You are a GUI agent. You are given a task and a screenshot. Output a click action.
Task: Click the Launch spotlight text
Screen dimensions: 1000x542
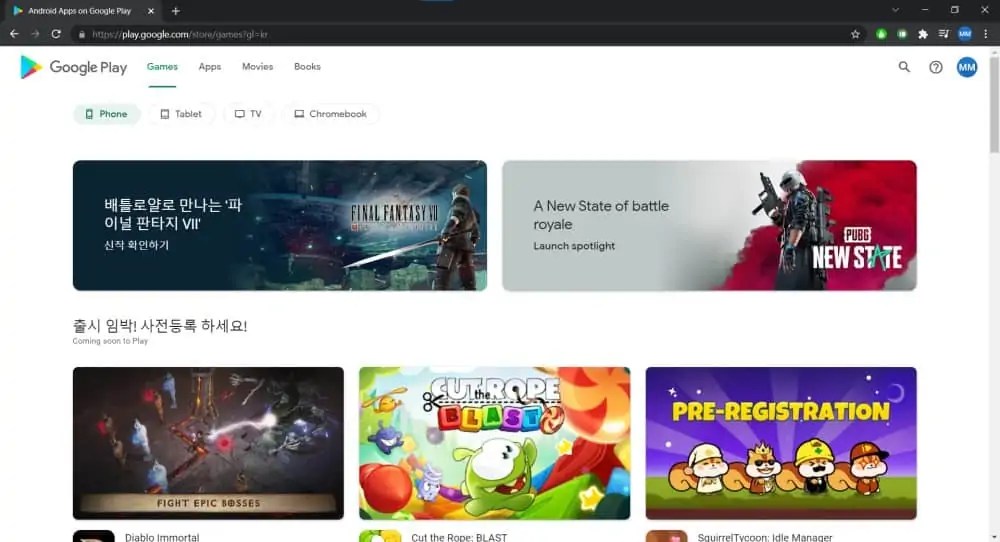[x=574, y=246]
